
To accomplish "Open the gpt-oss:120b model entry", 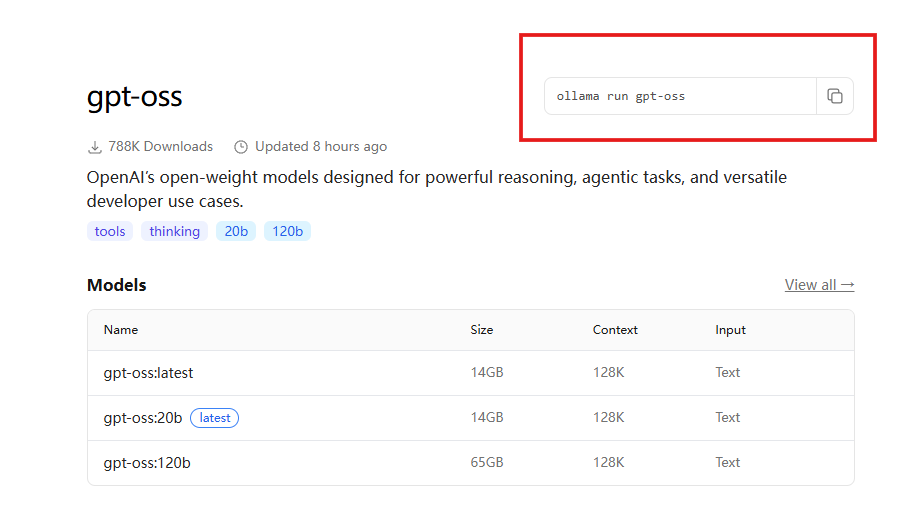I will 147,462.
